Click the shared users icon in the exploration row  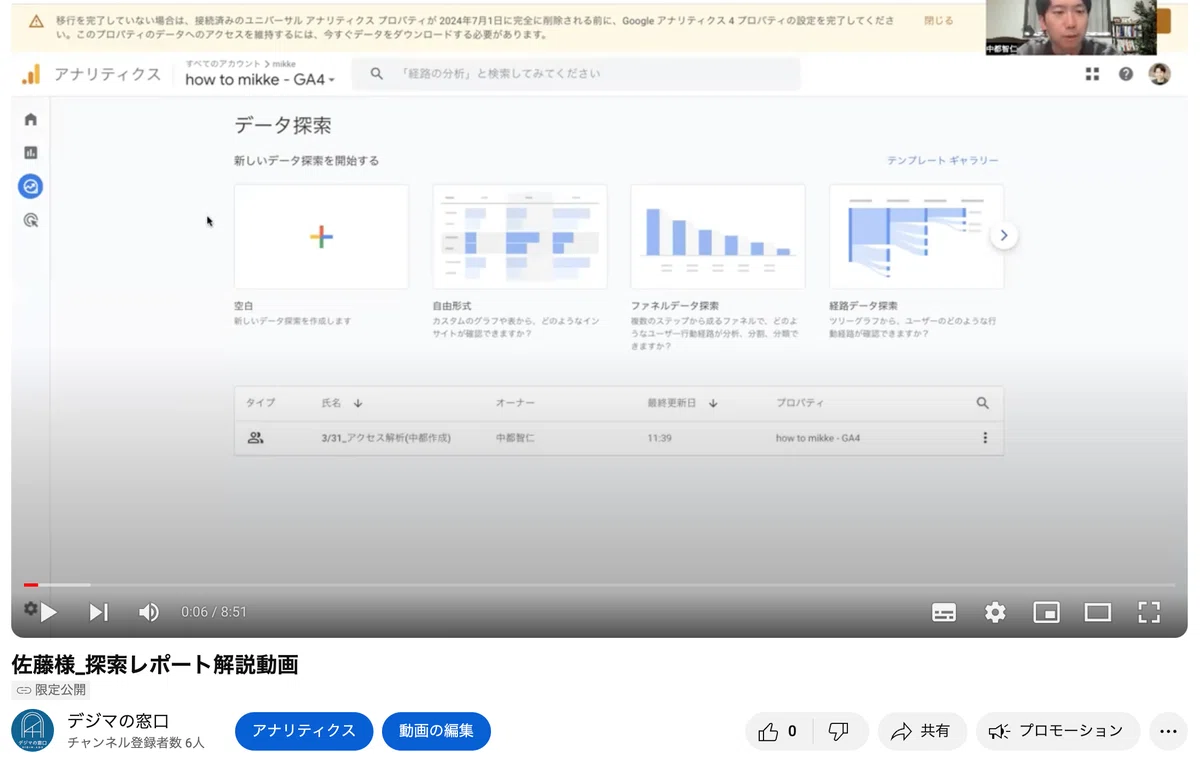[255, 438]
